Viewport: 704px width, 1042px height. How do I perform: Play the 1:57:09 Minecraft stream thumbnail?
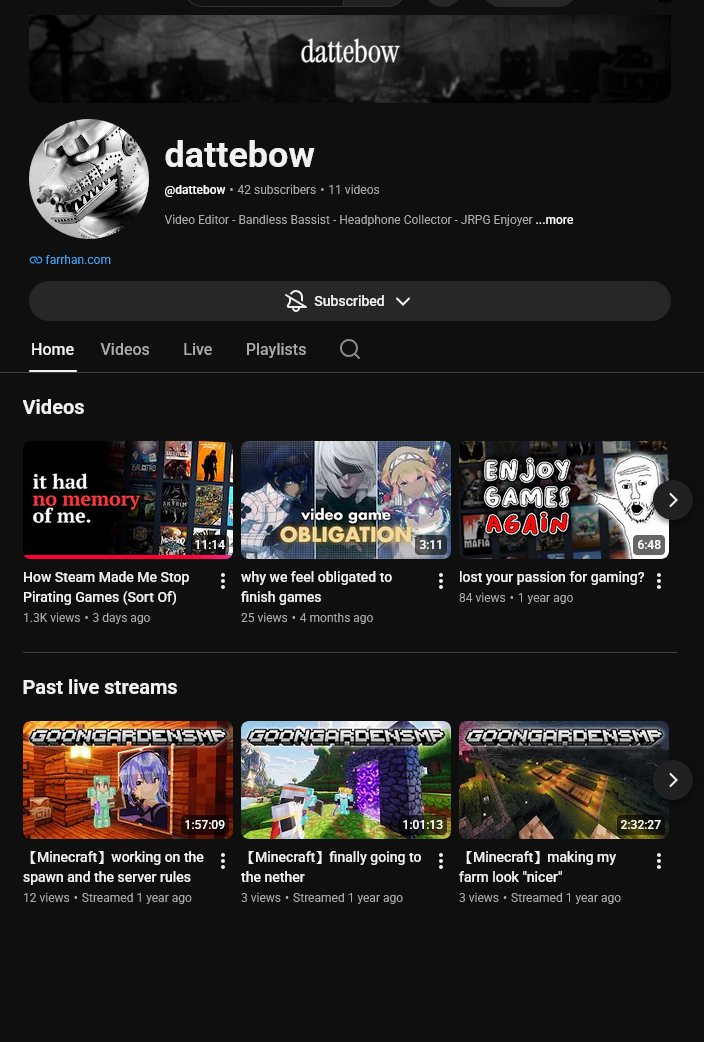128,780
